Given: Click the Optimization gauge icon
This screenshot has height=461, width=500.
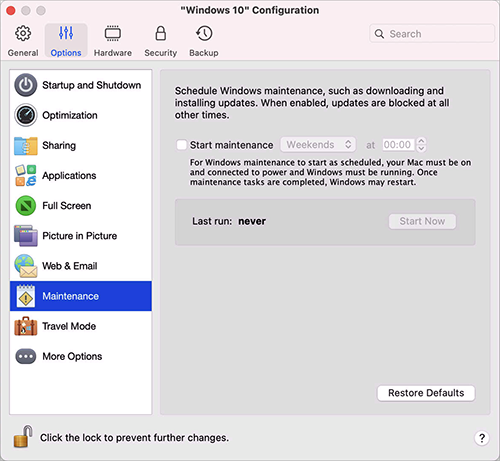Looking at the screenshot, I should coord(26,115).
